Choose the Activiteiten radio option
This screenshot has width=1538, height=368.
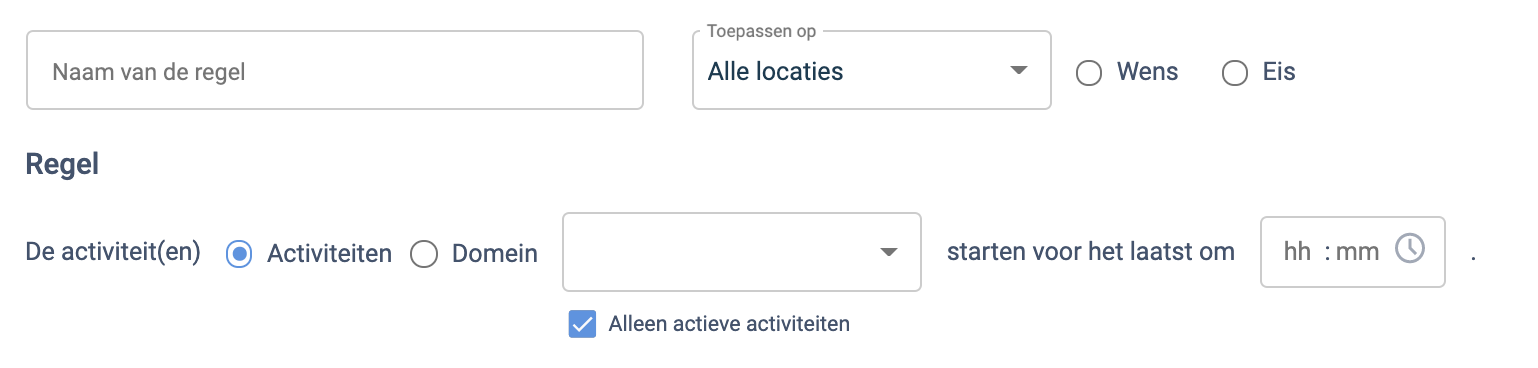[x=240, y=254]
